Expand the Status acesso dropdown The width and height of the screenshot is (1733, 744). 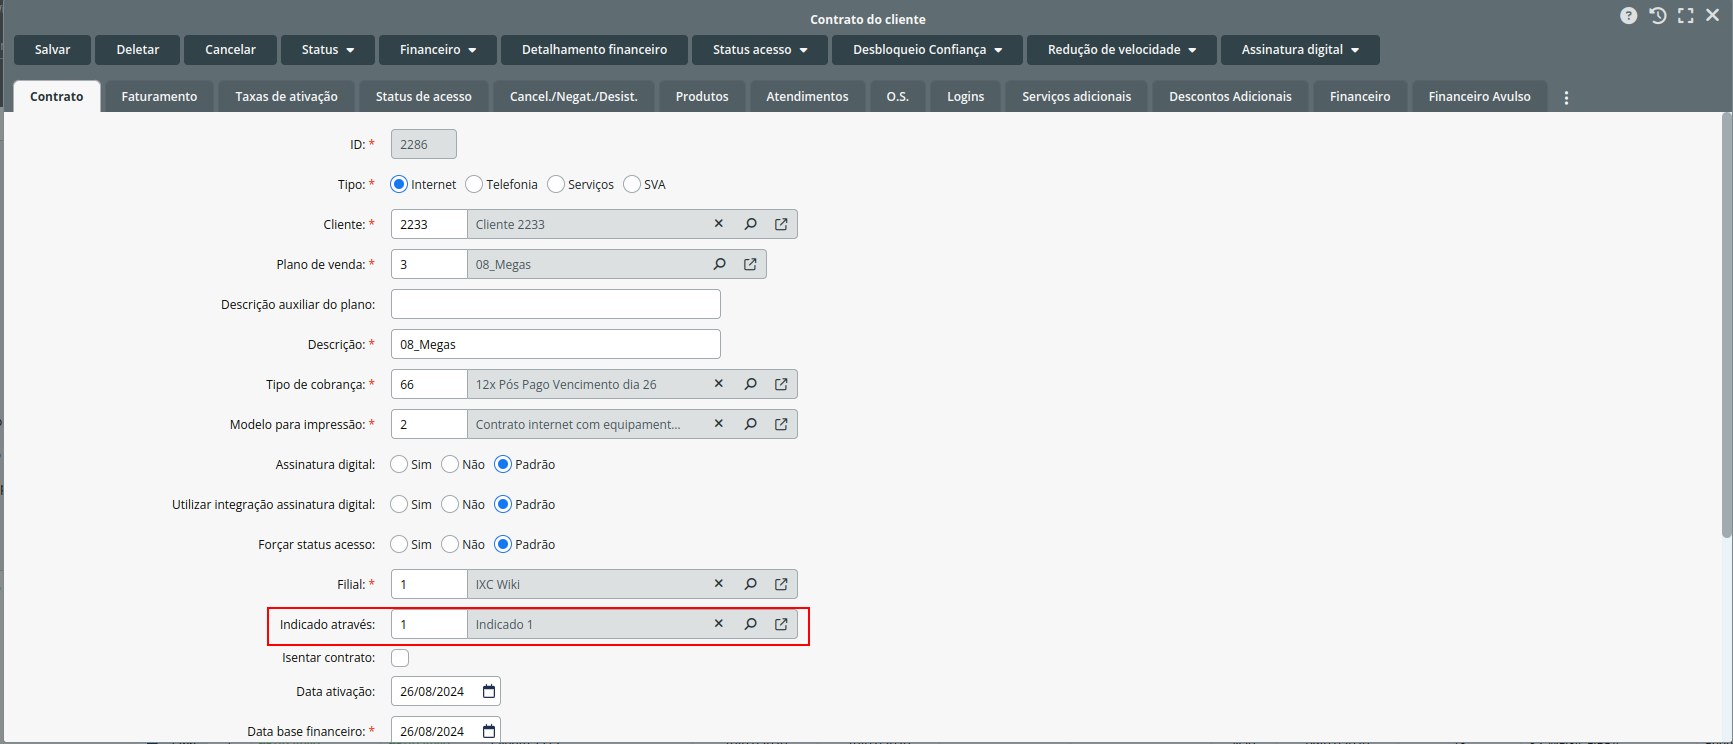click(760, 50)
